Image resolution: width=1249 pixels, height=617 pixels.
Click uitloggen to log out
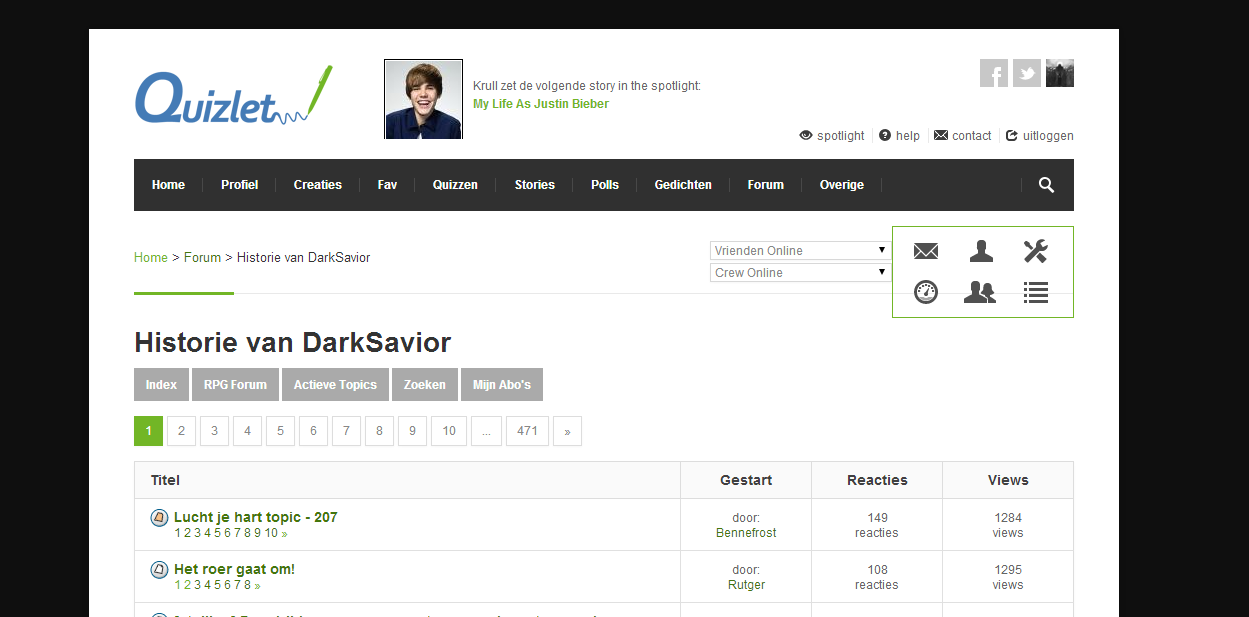click(1039, 136)
